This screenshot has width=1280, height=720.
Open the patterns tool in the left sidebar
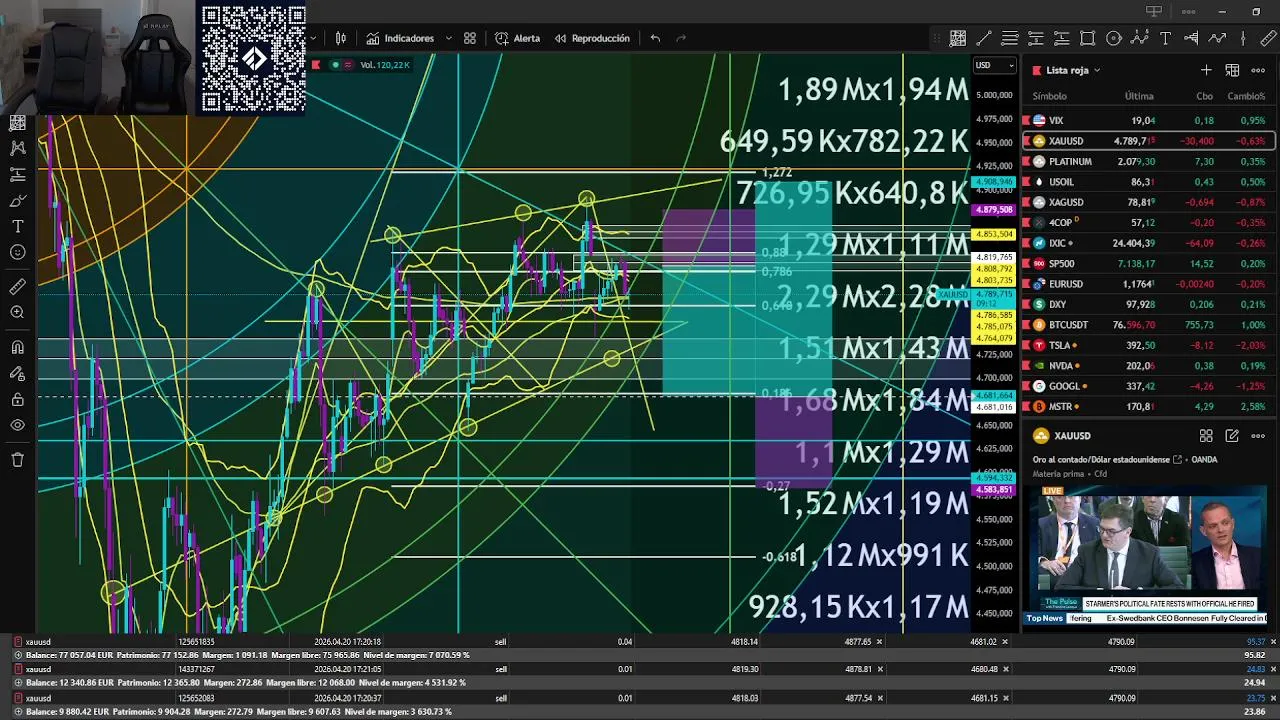[x=17, y=148]
